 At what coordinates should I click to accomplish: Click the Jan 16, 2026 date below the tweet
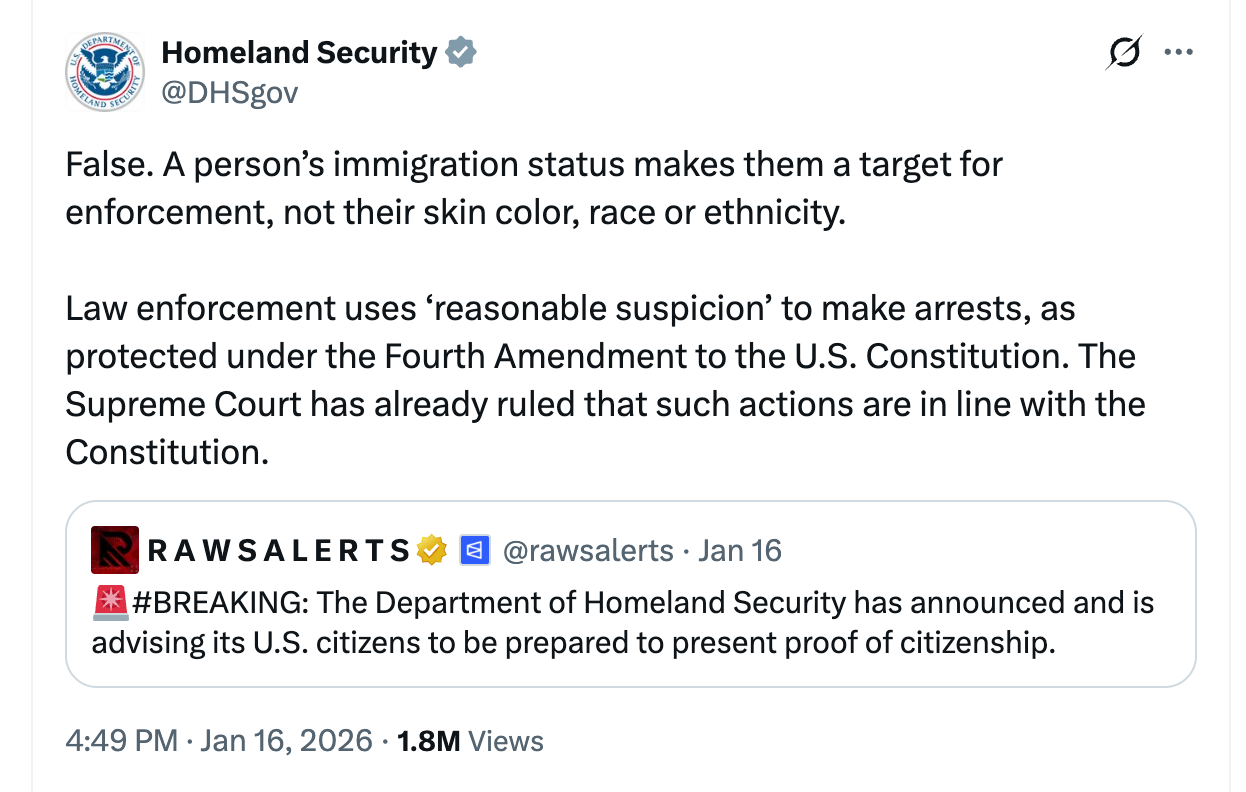[287, 741]
